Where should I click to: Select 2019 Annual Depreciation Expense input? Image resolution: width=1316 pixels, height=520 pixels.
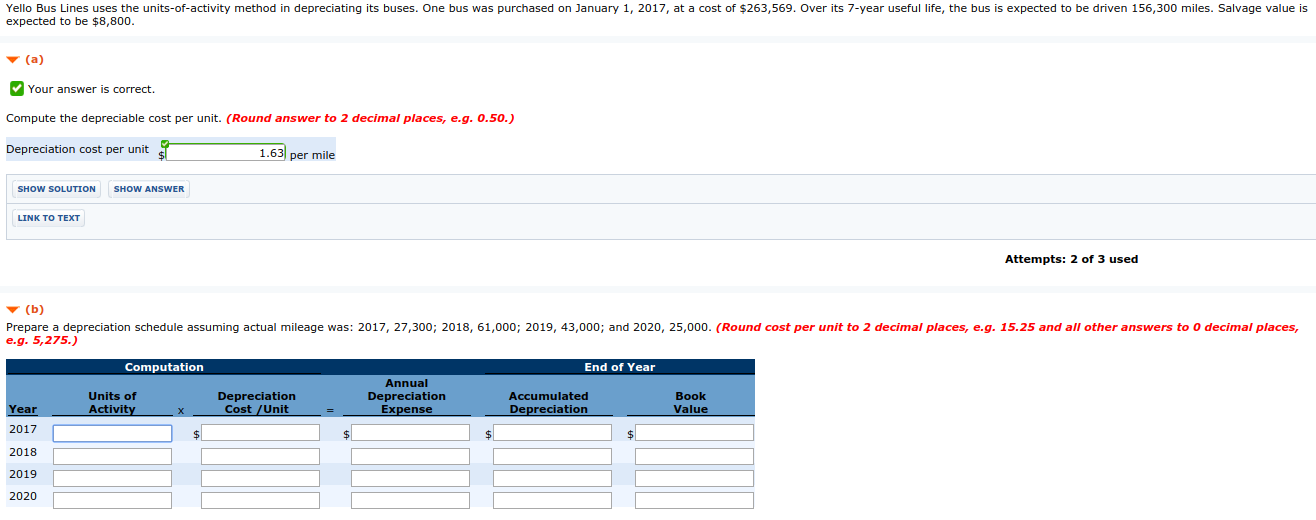(410, 478)
